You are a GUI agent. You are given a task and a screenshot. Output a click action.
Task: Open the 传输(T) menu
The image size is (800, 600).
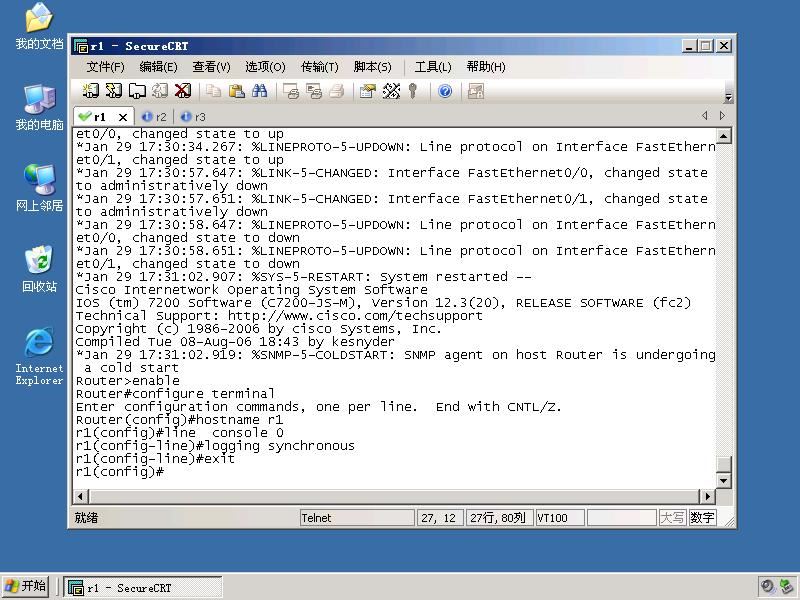319,67
